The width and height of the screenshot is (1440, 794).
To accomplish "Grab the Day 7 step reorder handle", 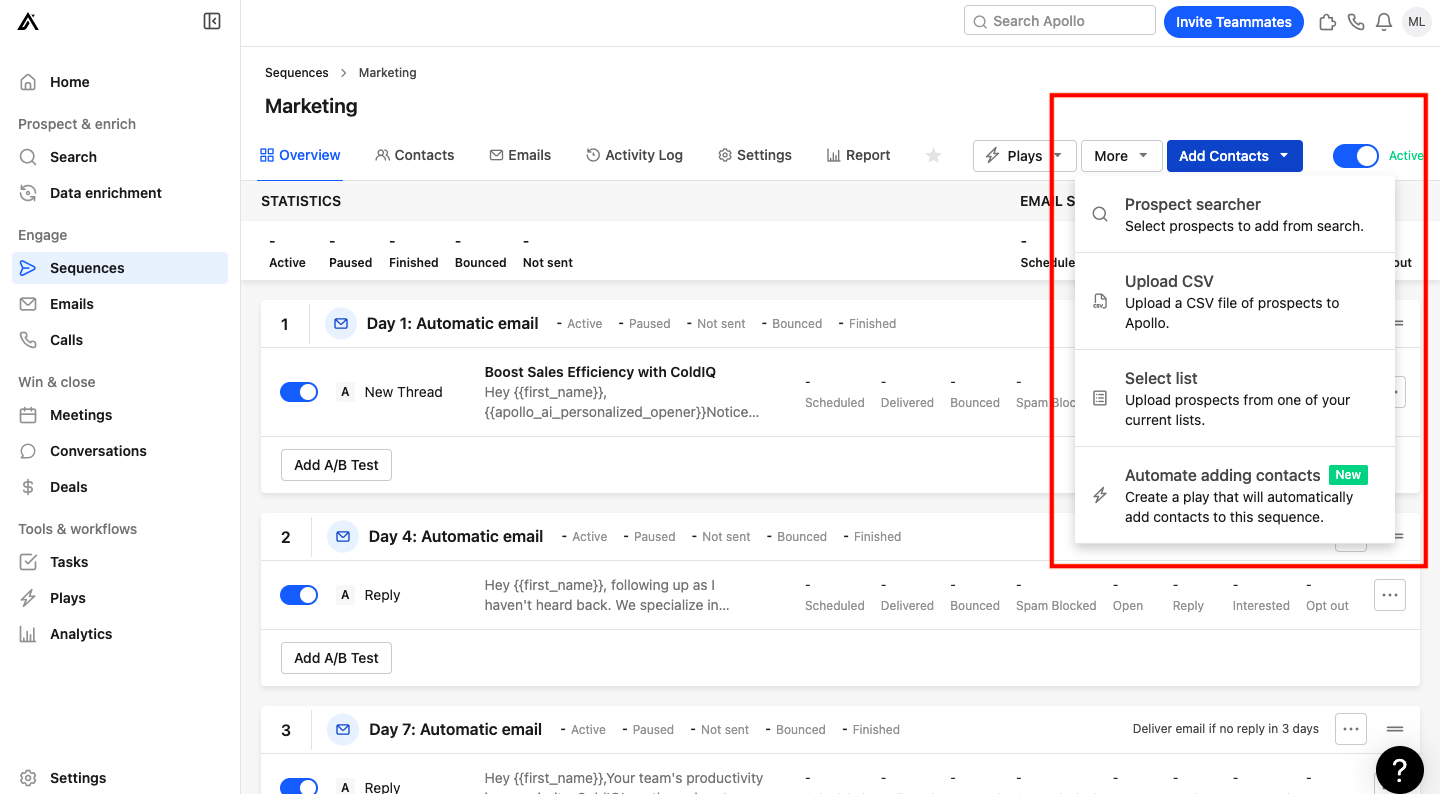I will click(1395, 729).
